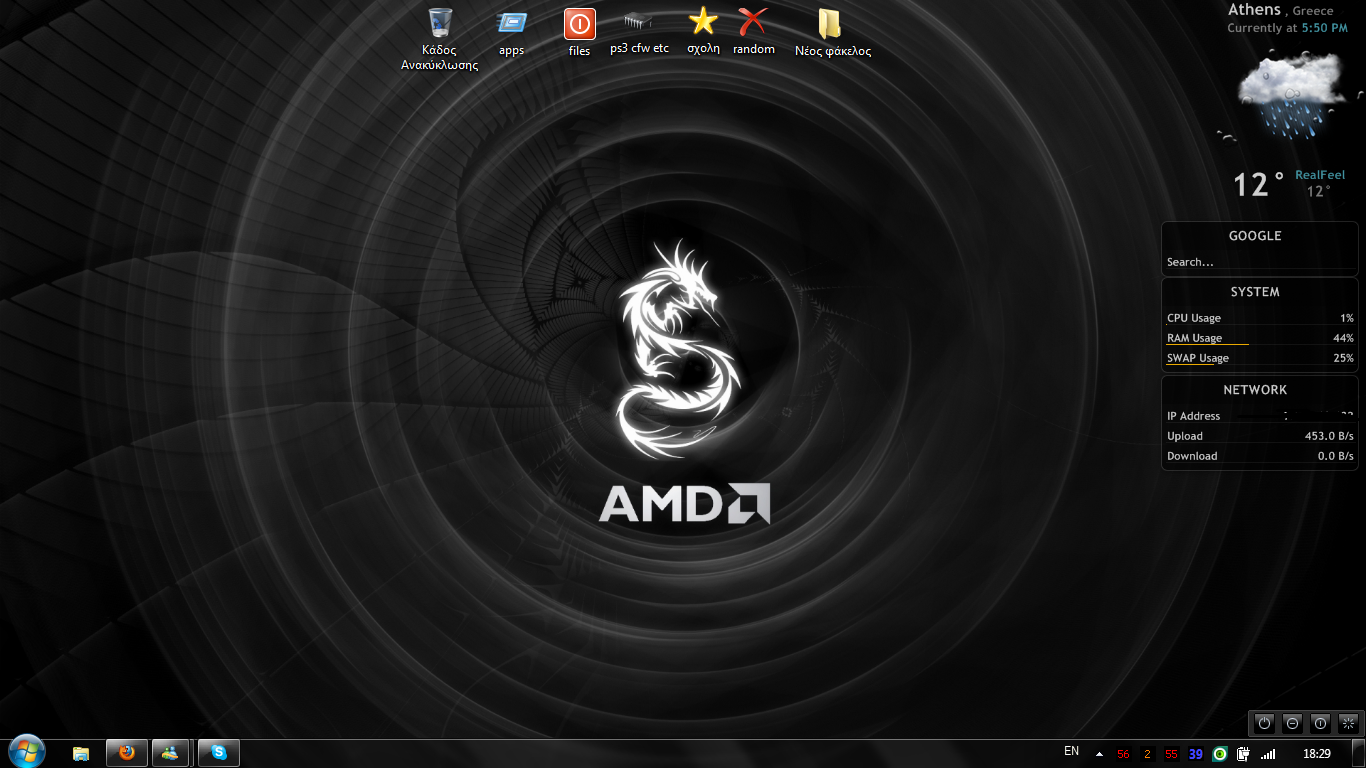This screenshot has width=1366, height=768.
Task: Click the large 12° temperature reading
Action: (1258, 185)
